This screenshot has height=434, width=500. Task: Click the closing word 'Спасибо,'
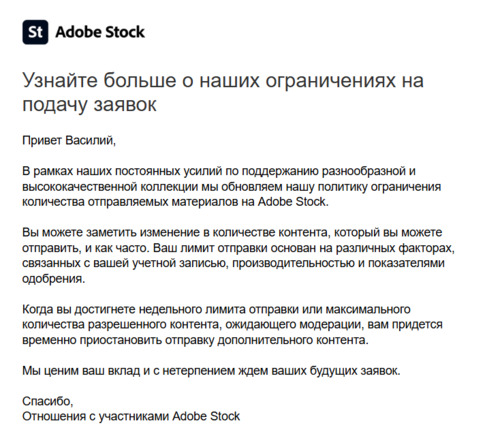[x=48, y=401]
